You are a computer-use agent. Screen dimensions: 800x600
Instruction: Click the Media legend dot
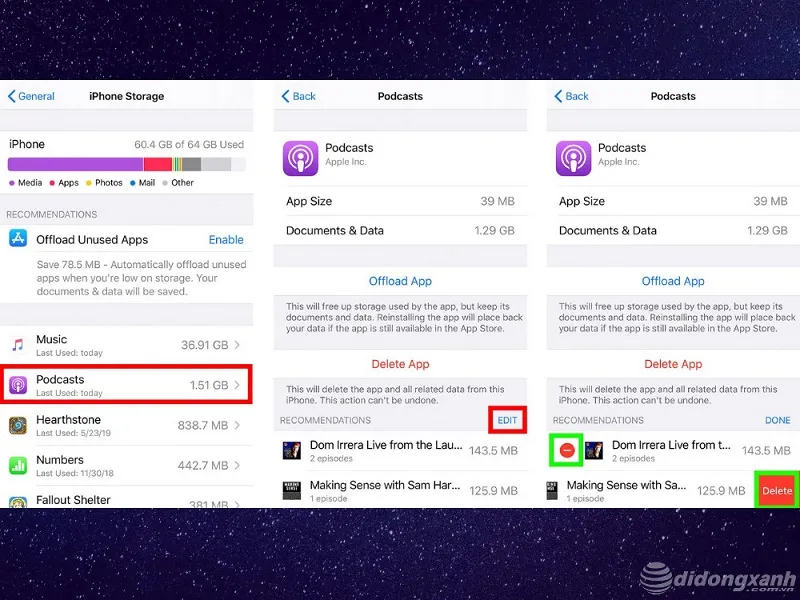[x=12, y=183]
